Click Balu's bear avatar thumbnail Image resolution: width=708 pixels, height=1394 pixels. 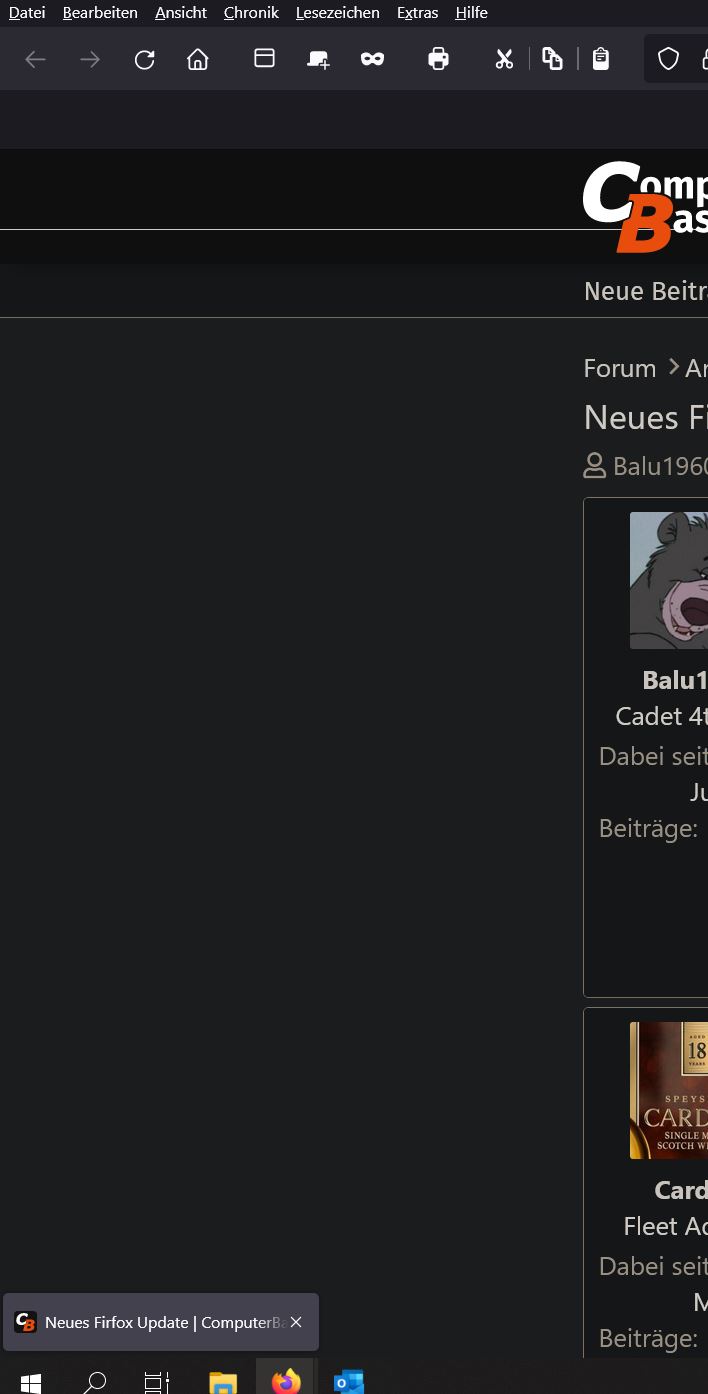pyautogui.click(x=668, y=580)
